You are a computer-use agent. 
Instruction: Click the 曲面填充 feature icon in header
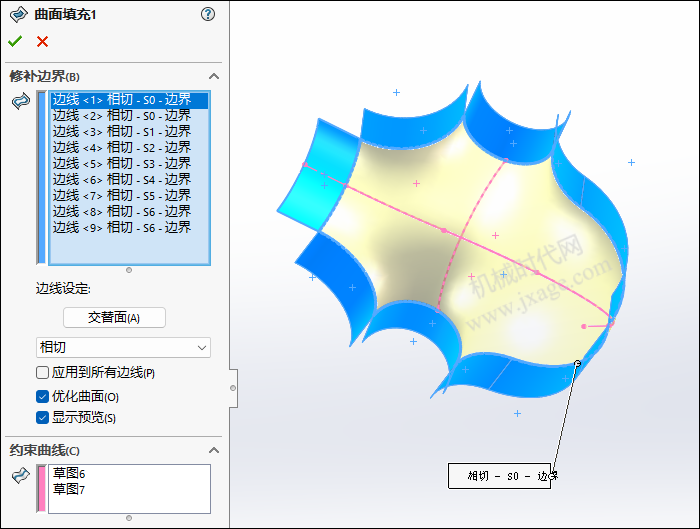click(x=18, y=14)
